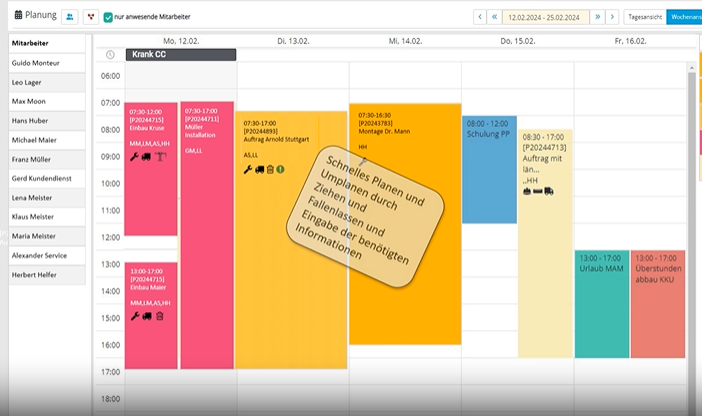Image resolution: width=702 pixels, height=416 pixels.
Task: Click wrench icon in Auftrag Arnold Stuttgart
Action: pos(248,170)
